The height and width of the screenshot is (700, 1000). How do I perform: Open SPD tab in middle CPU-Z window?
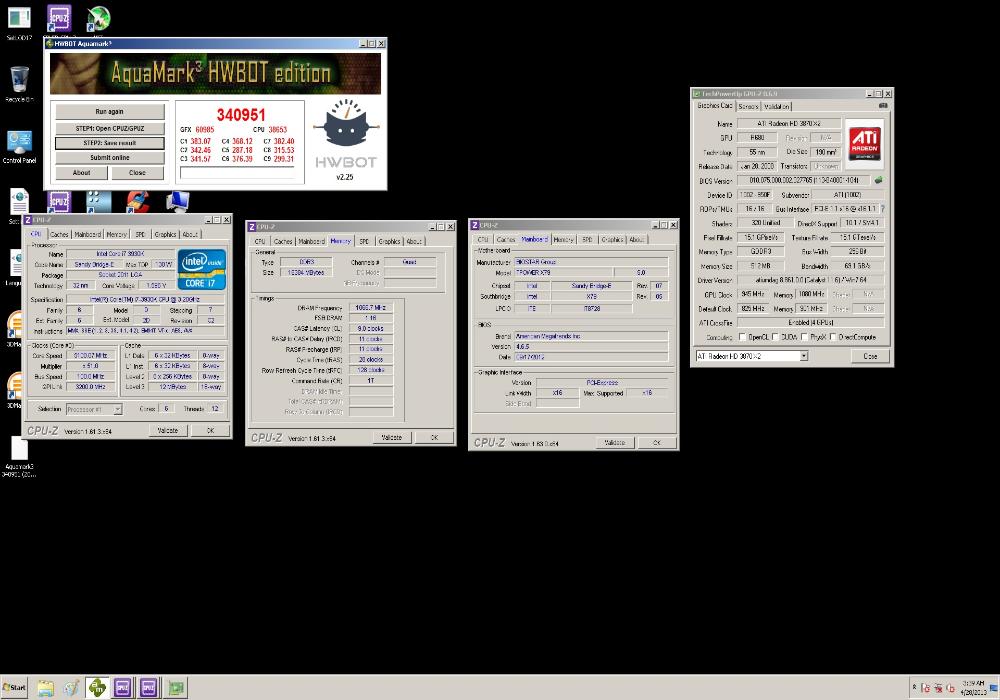tap(364, 242)
